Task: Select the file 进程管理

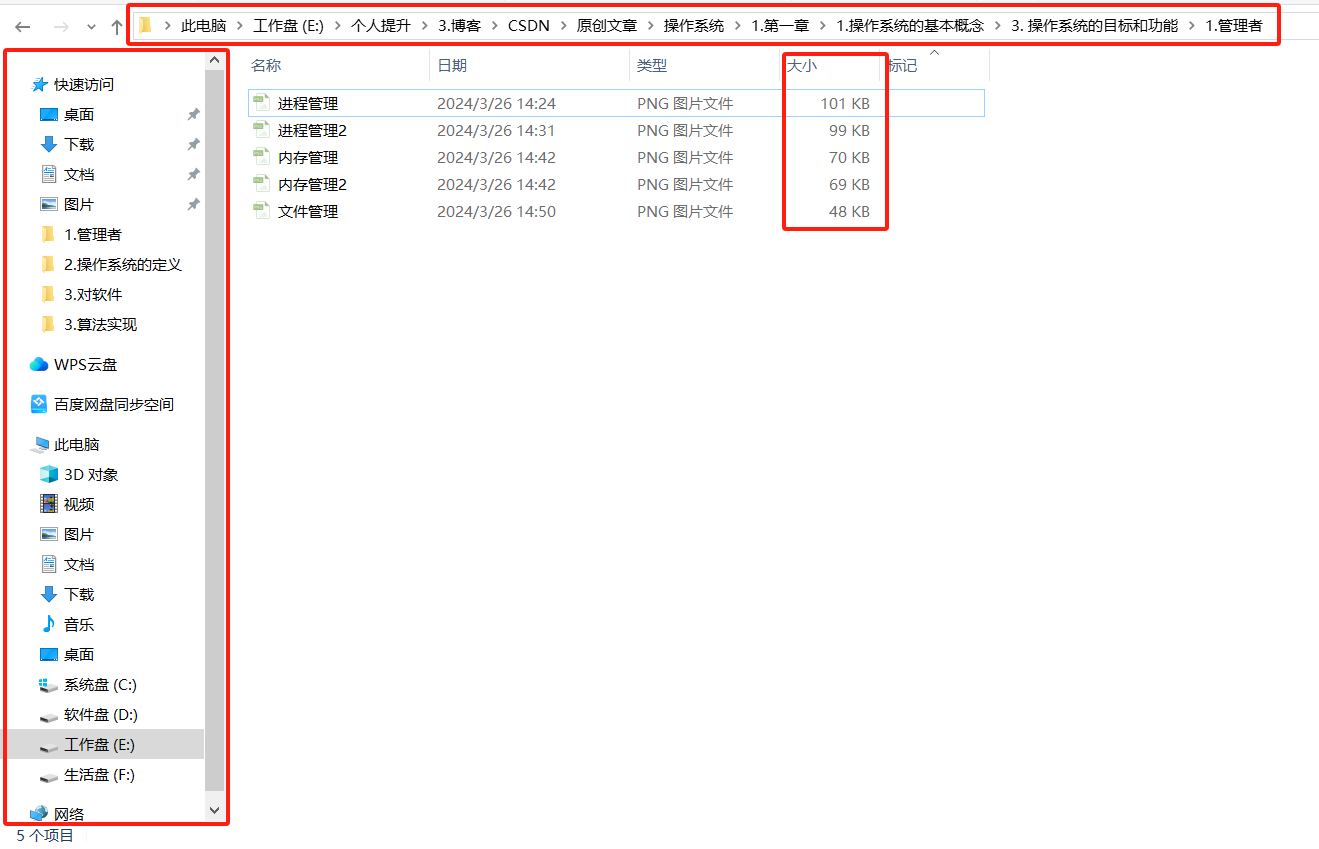Action: (x=308, y=103)
